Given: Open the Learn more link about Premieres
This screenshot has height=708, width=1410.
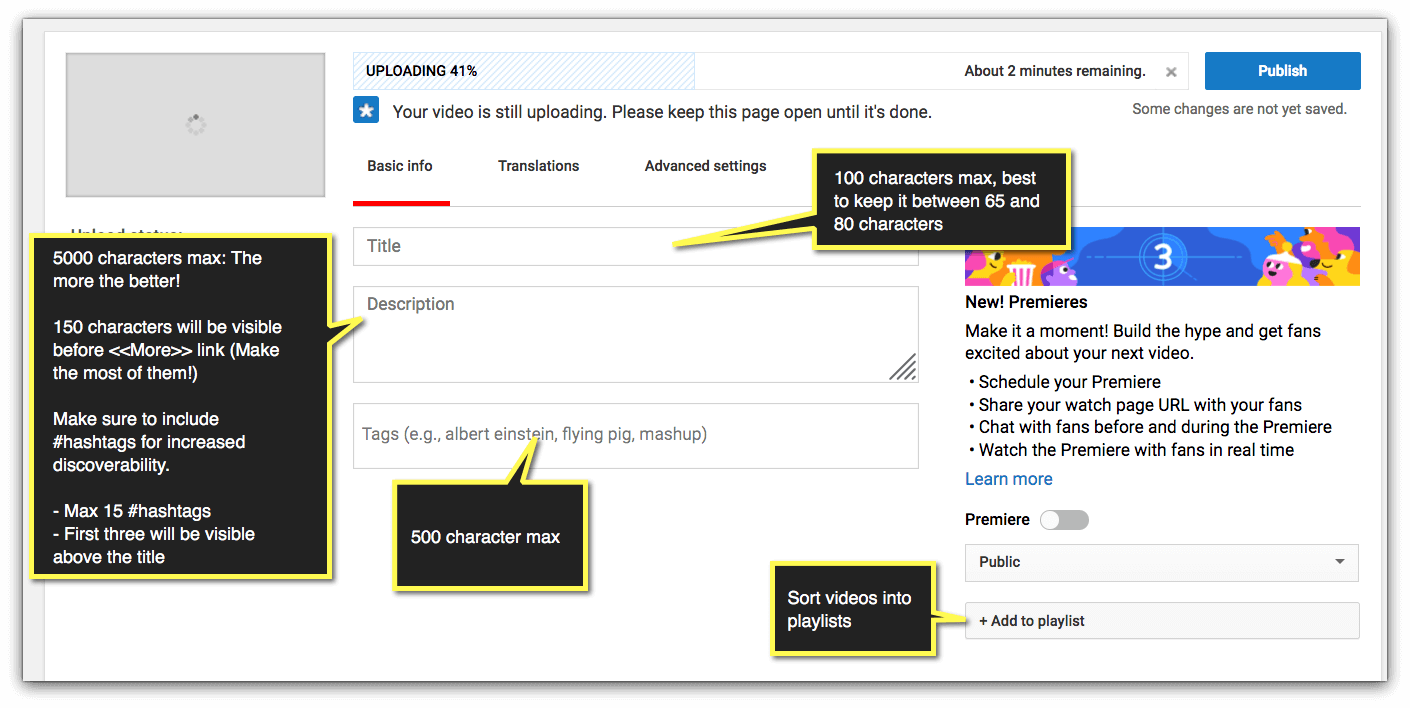Looking at the screenshot, I should pos(1008,479).
